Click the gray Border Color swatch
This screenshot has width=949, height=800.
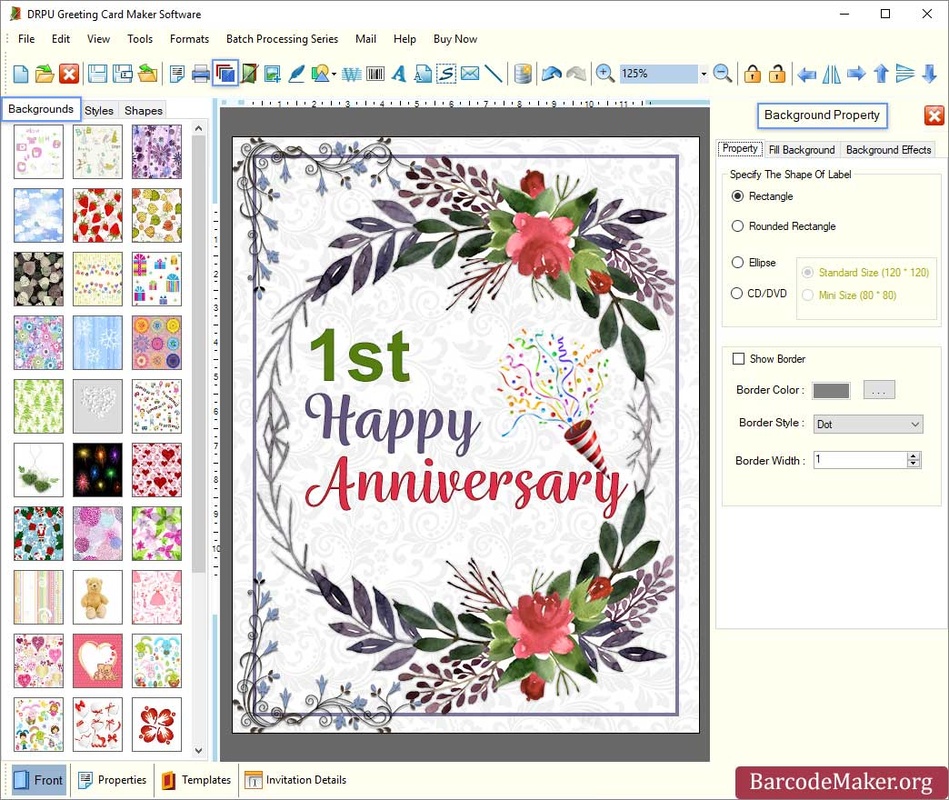831,391
